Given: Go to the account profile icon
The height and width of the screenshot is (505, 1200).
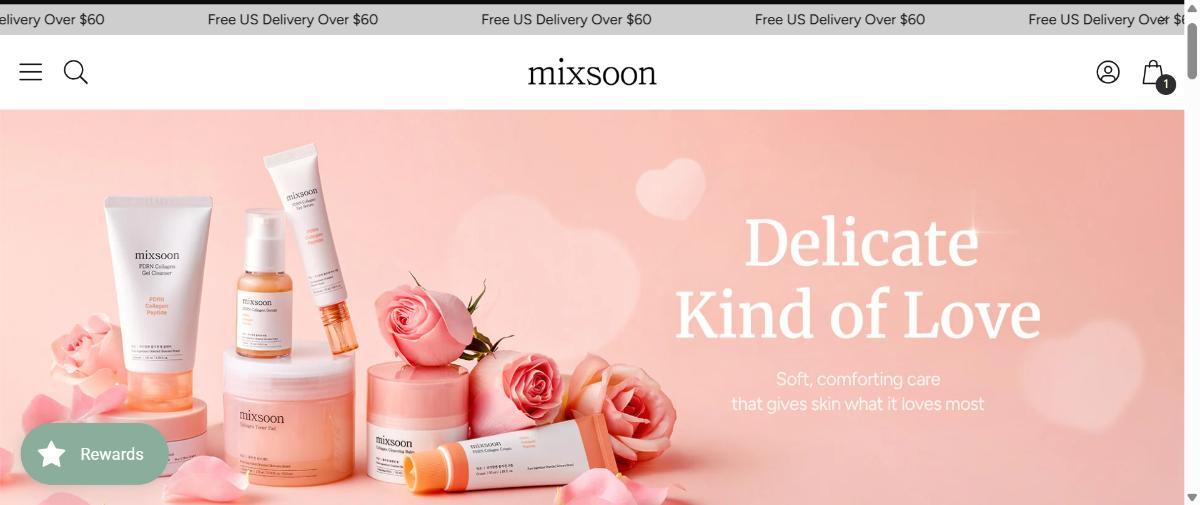Looking at the screenshot, I should coord(1108,72).
